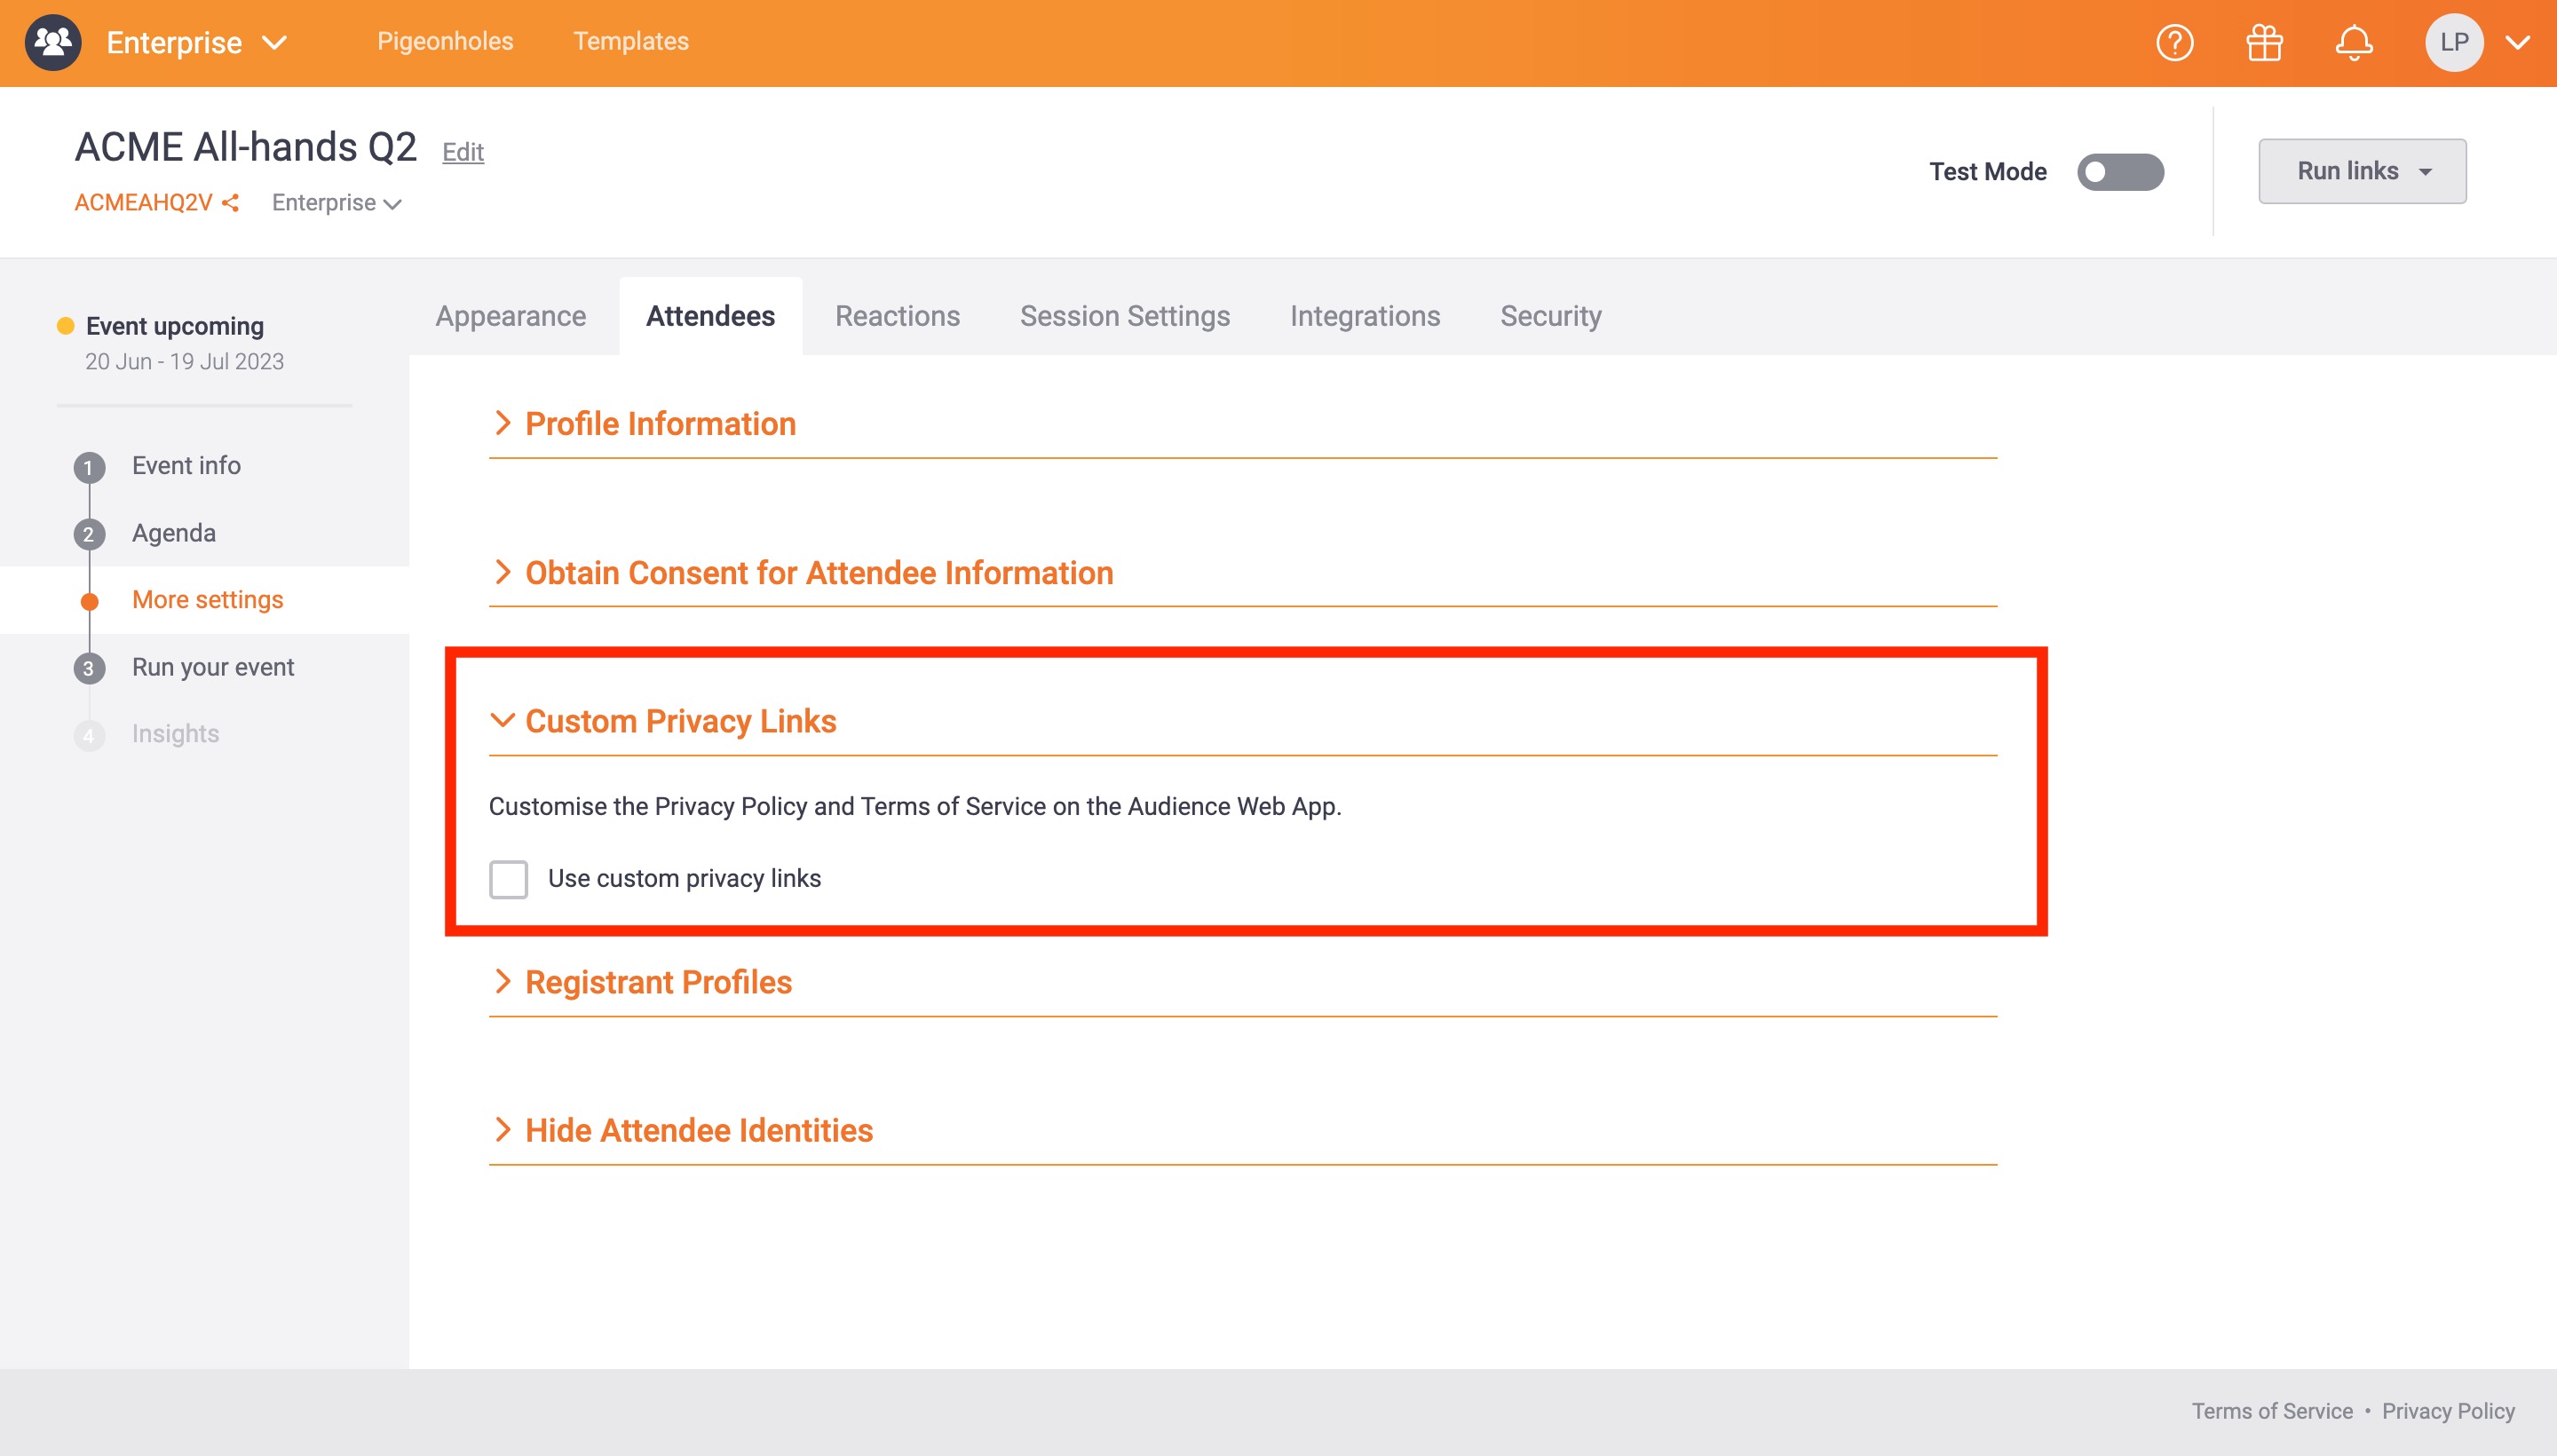2557x1456 pixels.
Task: Open the gift rewards icon
Action: point(2264,43)
